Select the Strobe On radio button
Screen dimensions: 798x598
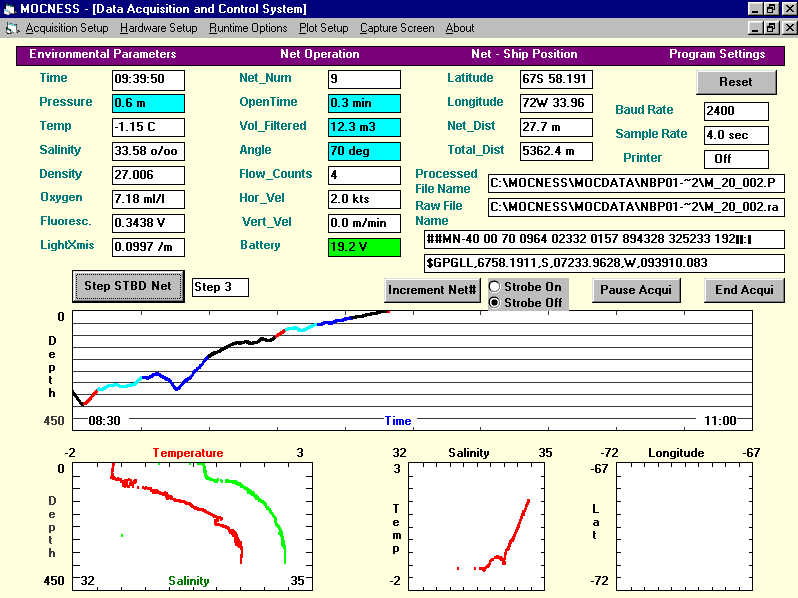tap(494, 287)
